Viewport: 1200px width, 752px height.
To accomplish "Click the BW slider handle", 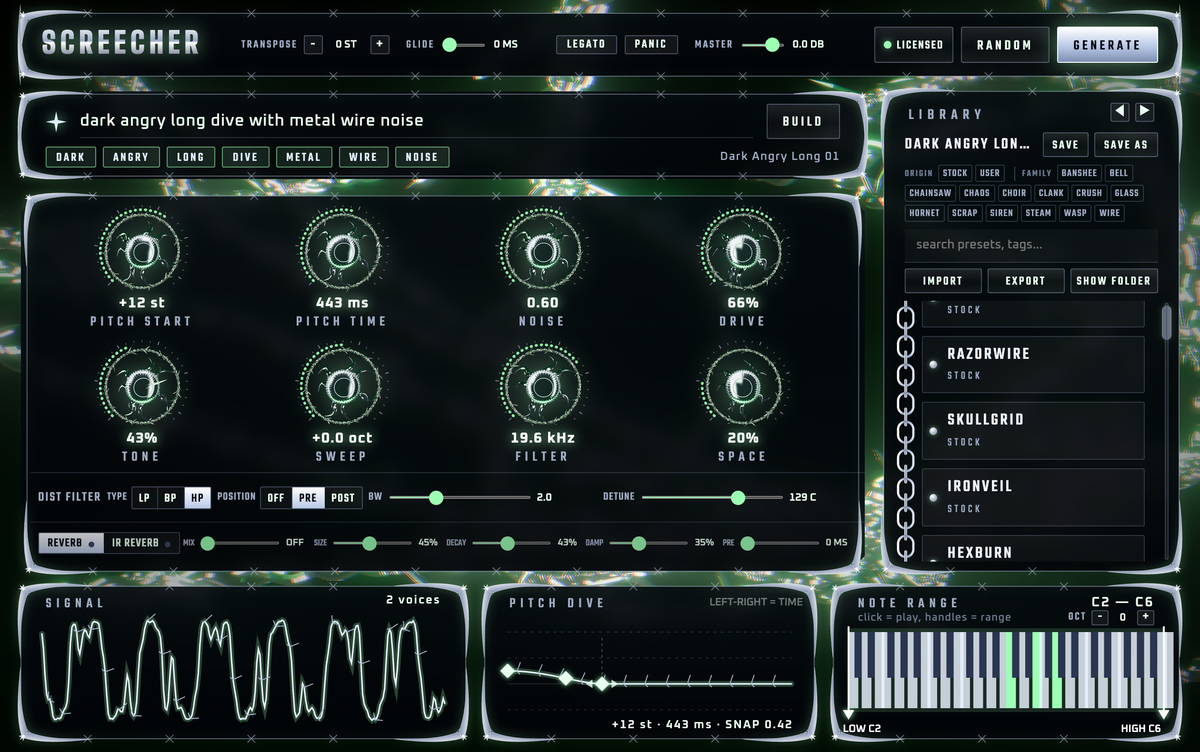I will coord(436,497).
